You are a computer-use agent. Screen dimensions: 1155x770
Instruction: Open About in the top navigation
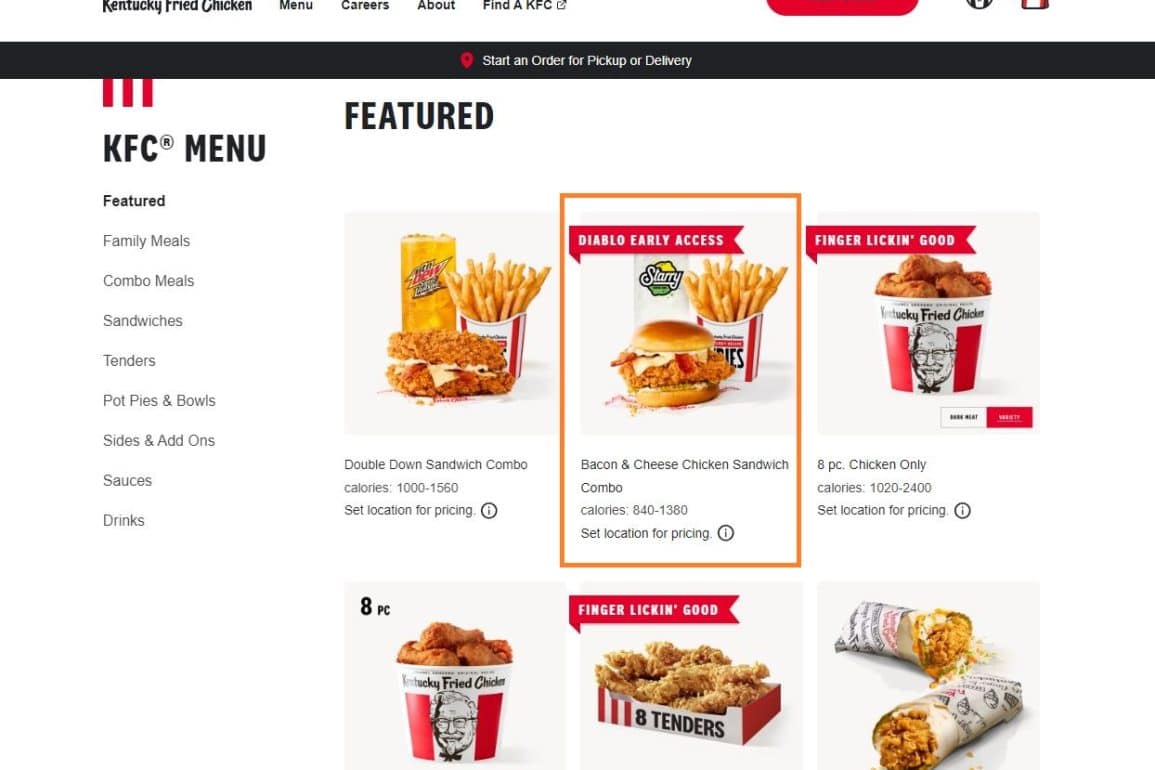tap(436, 5)
